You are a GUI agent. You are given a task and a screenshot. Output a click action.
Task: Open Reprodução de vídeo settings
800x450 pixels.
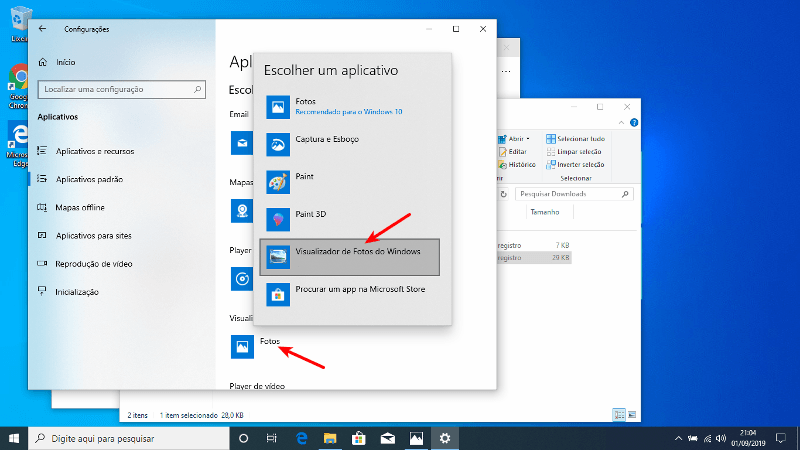tap(94, 264)
